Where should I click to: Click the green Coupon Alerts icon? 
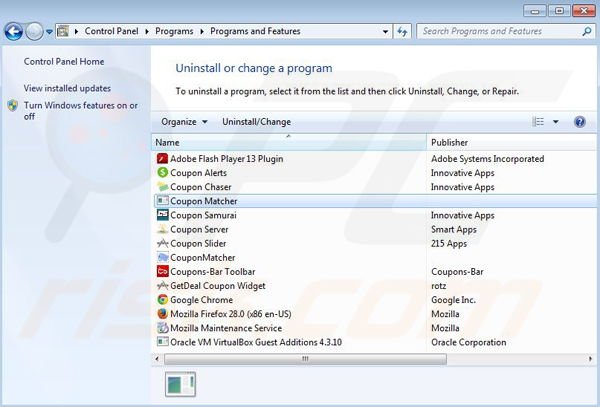(x=163, y=173)
